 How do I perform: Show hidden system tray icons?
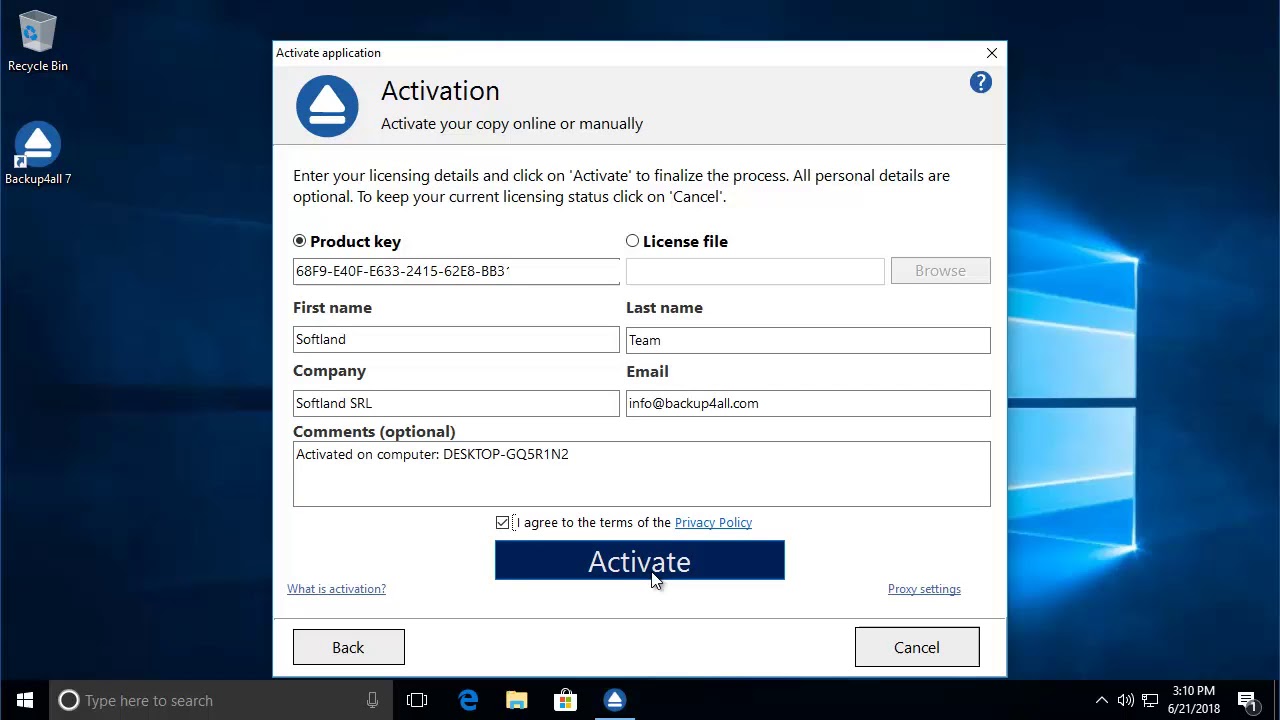pos(1101,701)
